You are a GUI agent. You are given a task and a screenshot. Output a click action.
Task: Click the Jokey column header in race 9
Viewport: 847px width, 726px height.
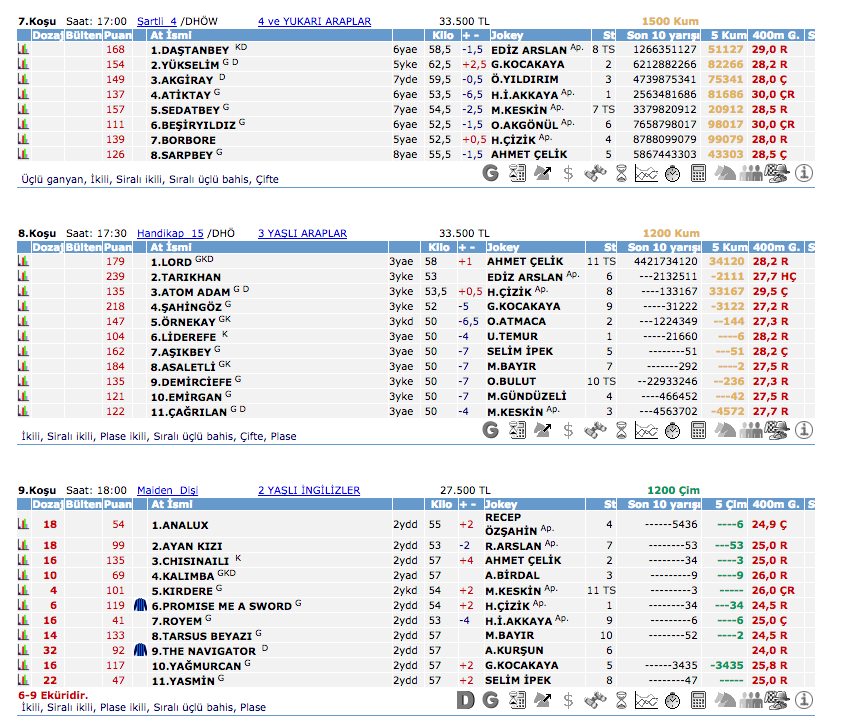point(502,504)
